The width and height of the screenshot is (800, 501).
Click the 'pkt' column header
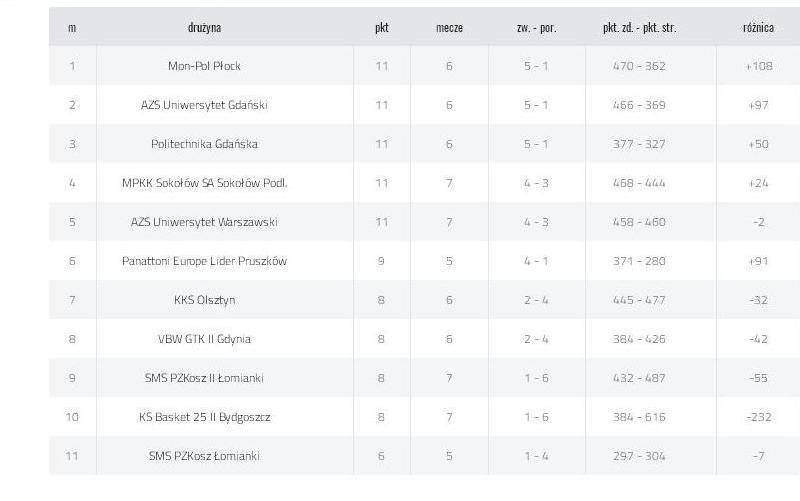(382, 28)
